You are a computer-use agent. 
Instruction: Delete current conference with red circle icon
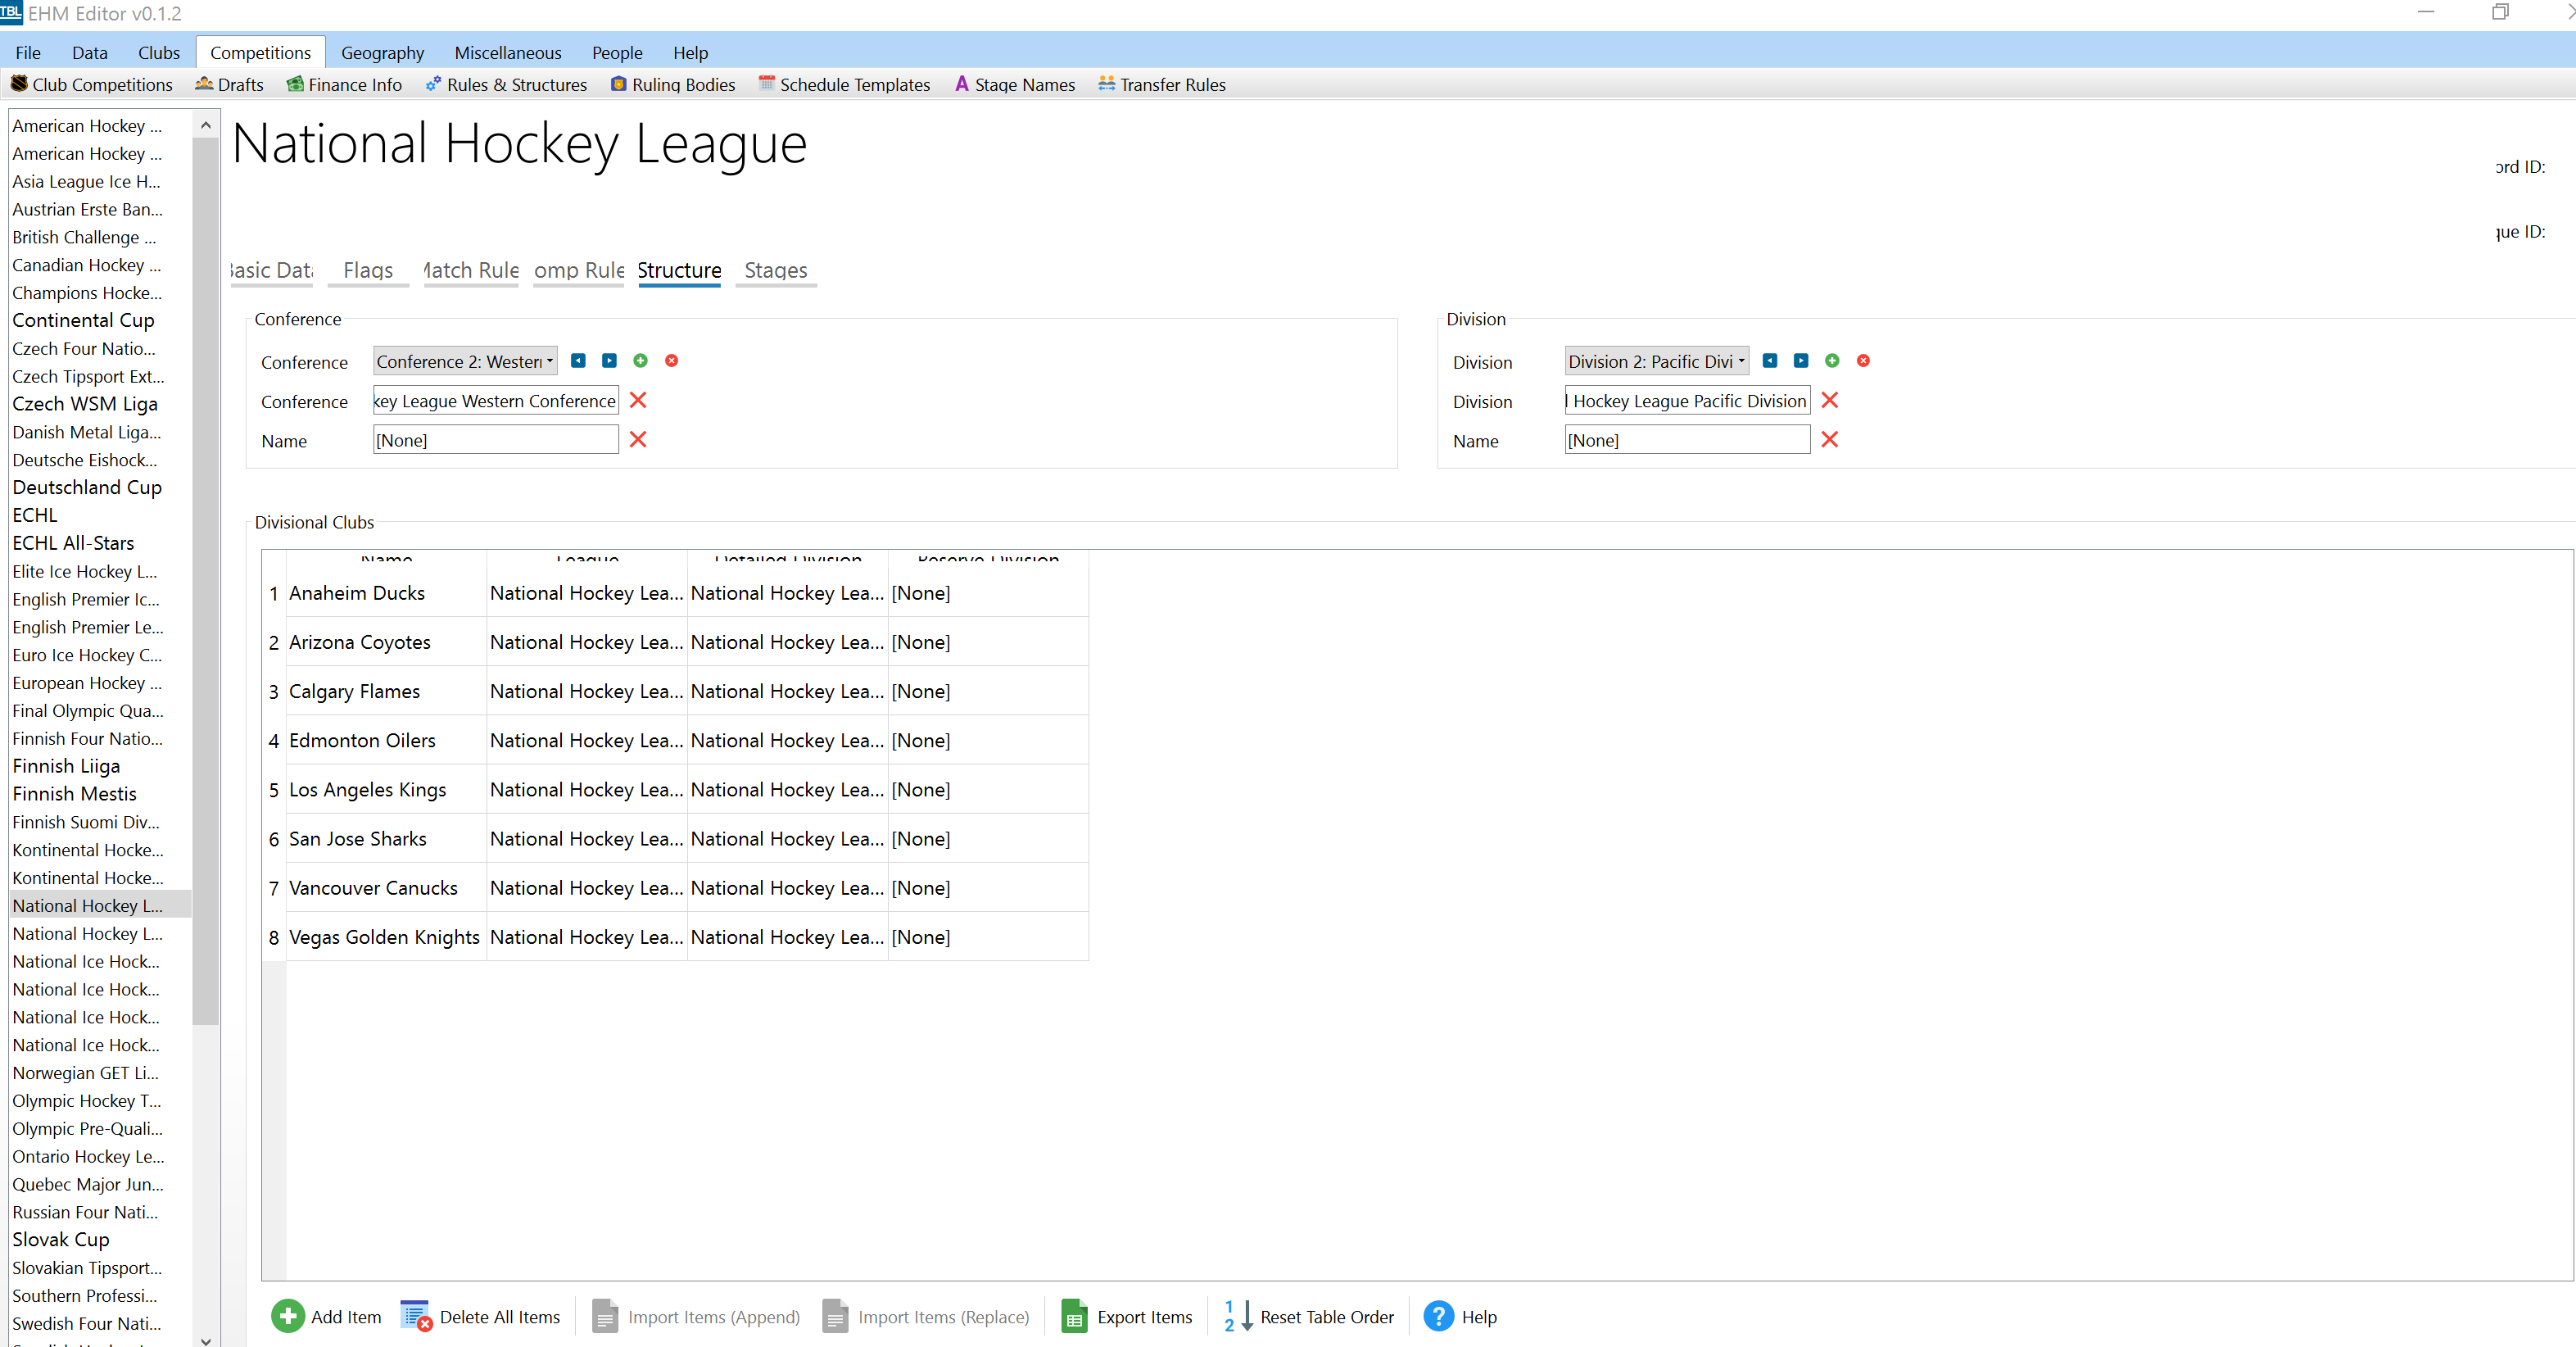(671, 361)
